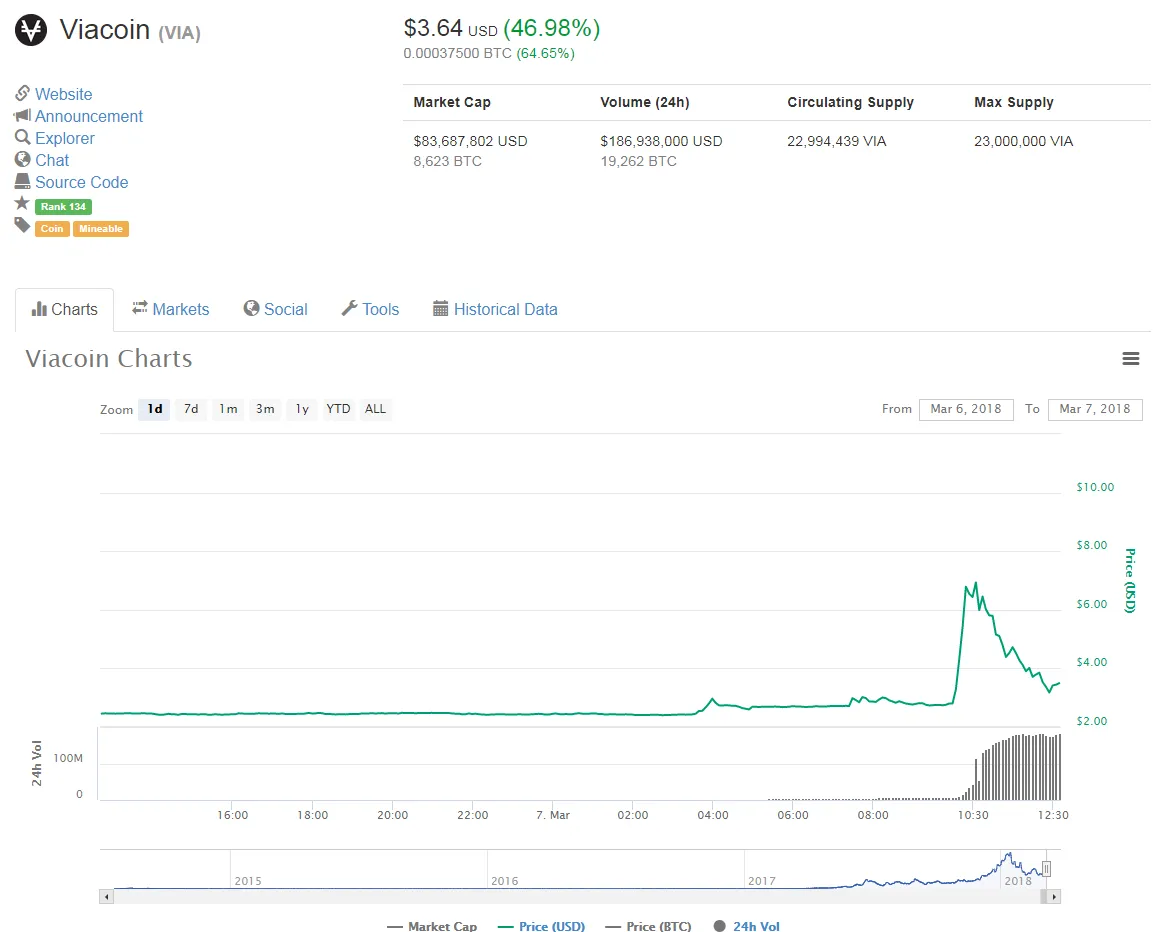This screenshot has height=932, width=1158.
Task: Click navigator scrollbar right arrow
Action: (1054, 897)
